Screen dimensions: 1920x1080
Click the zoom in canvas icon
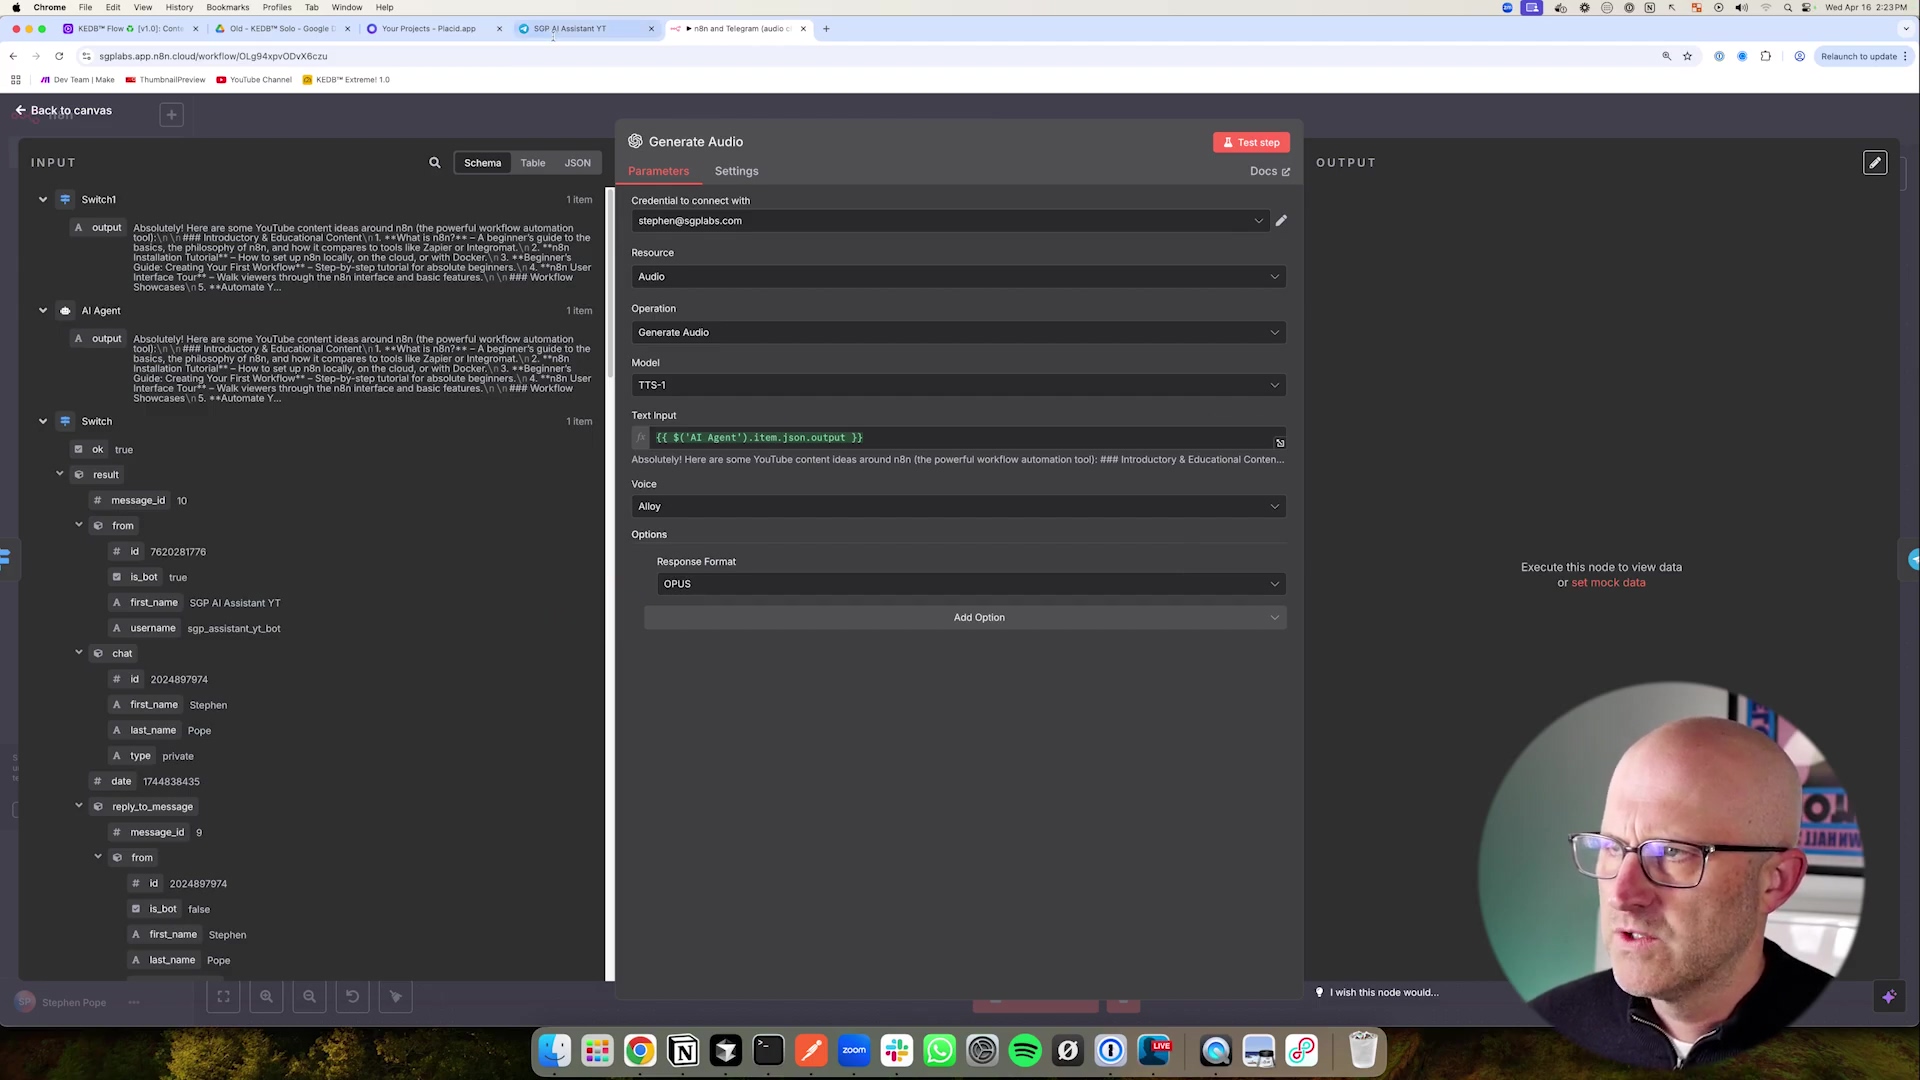click(266, 997)
